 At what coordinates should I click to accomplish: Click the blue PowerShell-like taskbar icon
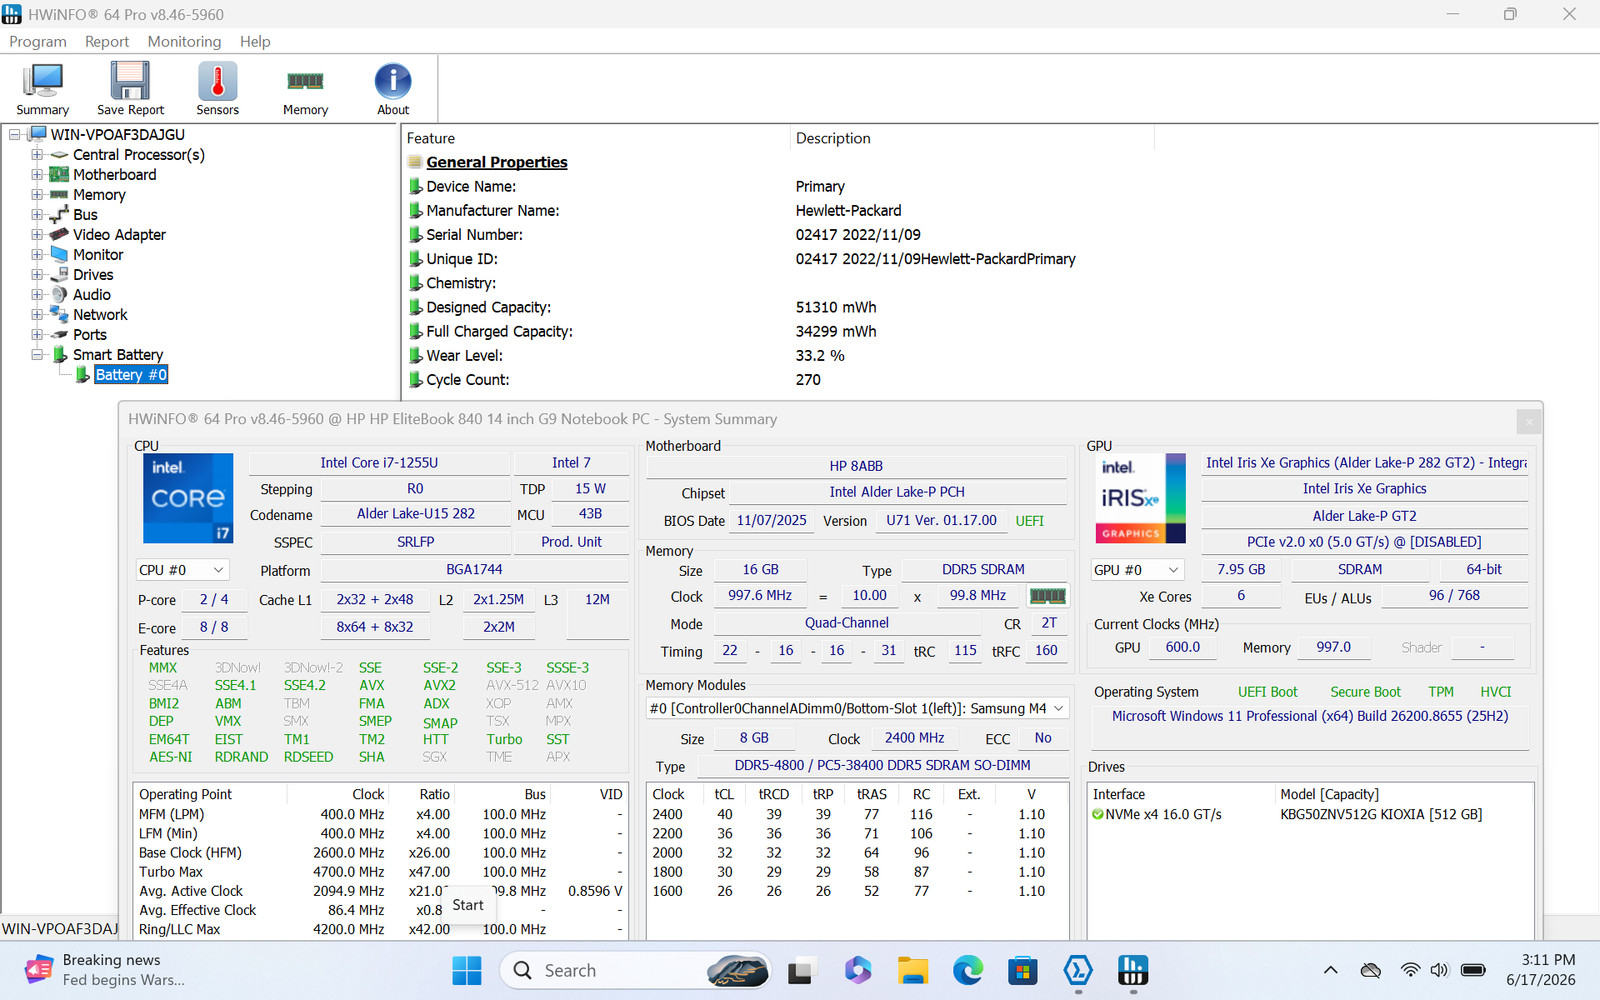1077,970
